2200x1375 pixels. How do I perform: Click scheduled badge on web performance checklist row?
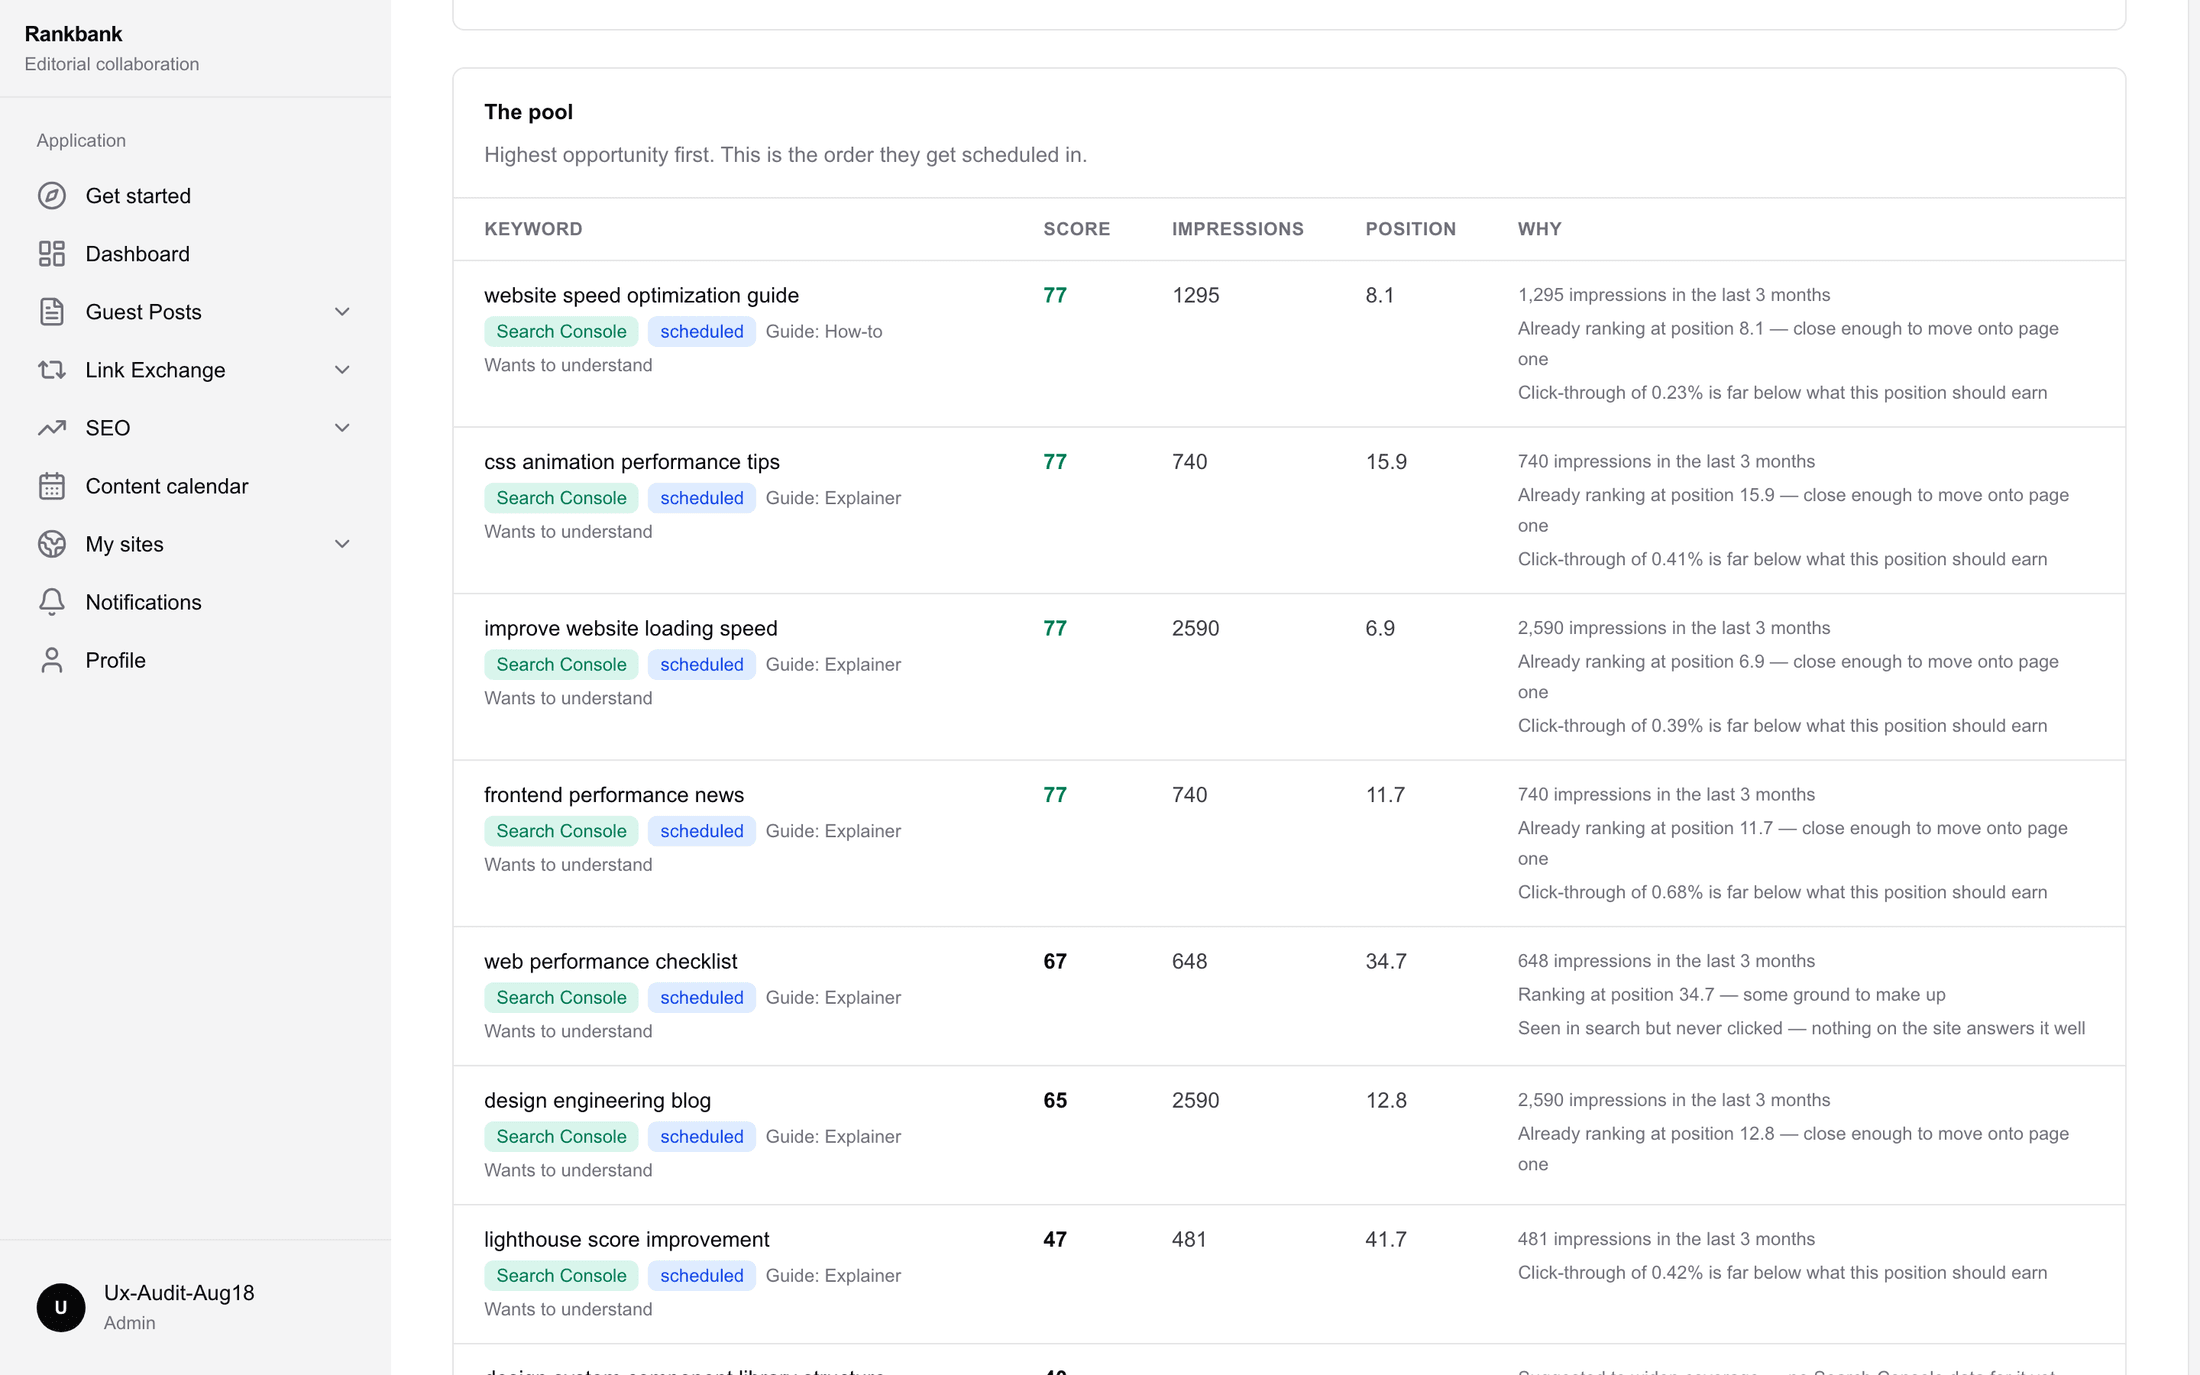point(701,997)
